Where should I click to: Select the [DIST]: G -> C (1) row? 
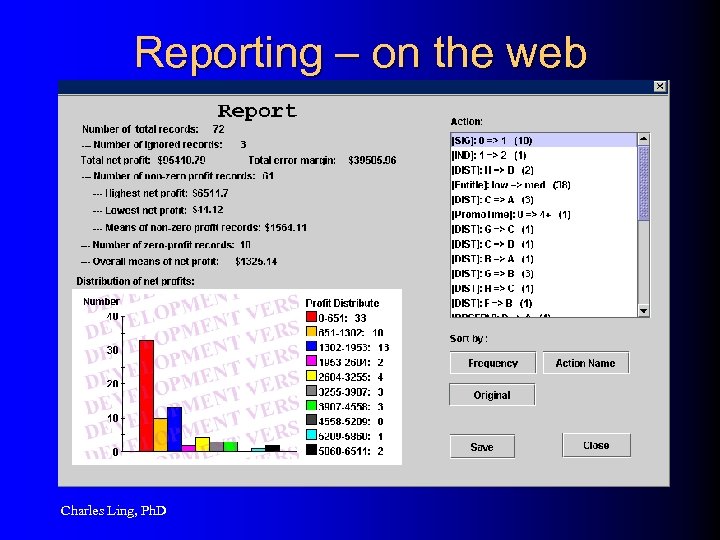pos(544,229)
